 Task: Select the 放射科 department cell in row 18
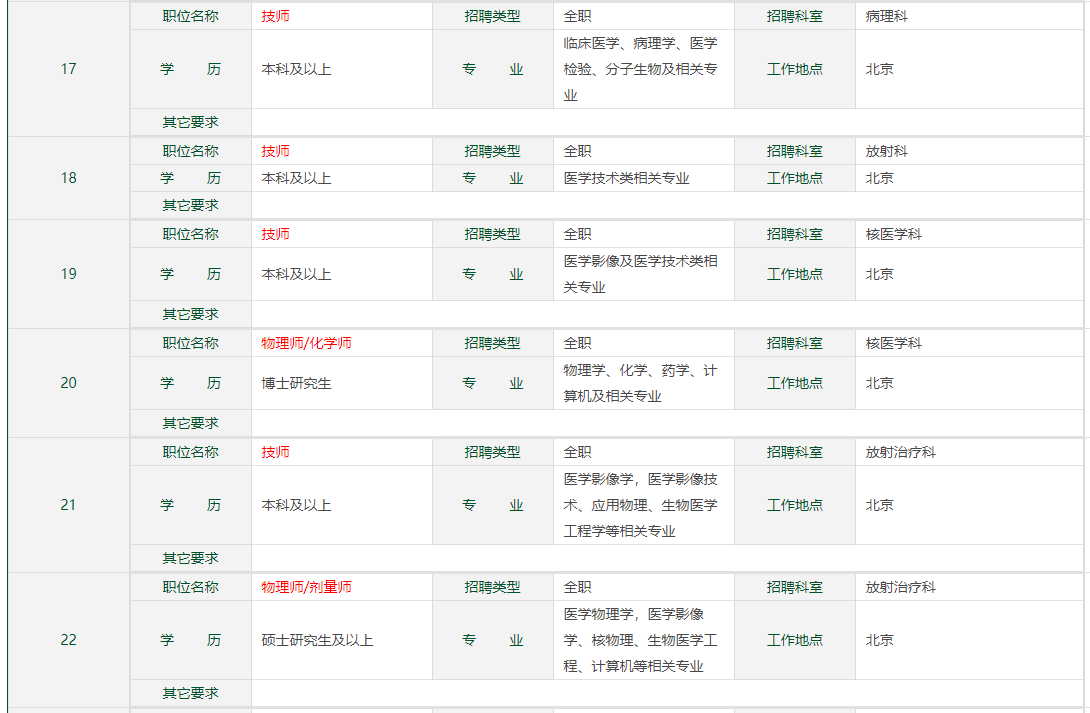[x=887, y=151]
